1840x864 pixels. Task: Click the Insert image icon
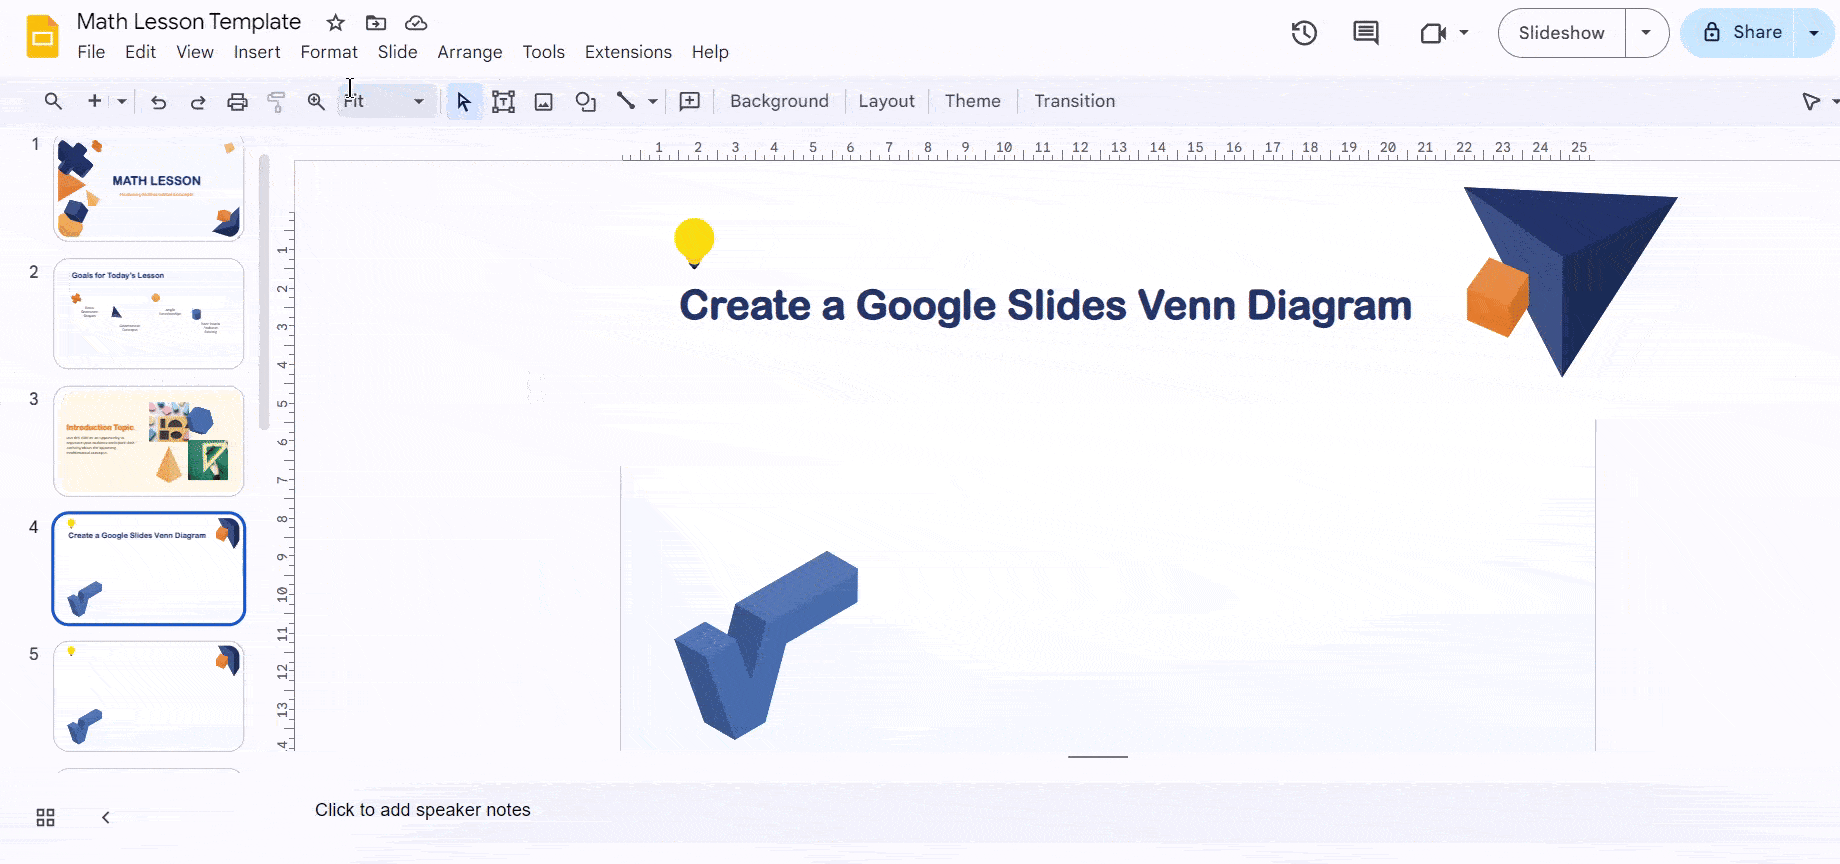pos(544,101)
